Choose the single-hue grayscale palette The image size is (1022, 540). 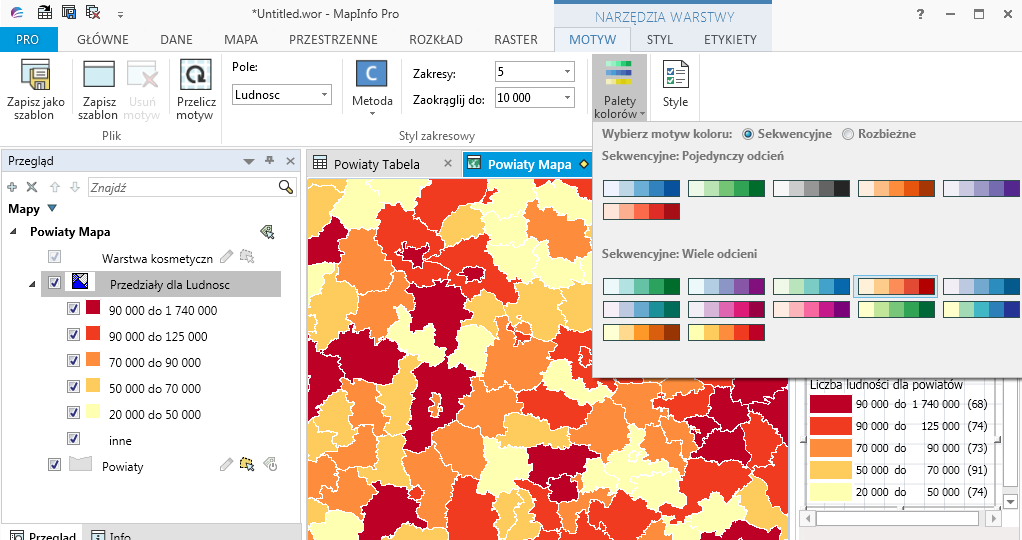pos(811,188)
